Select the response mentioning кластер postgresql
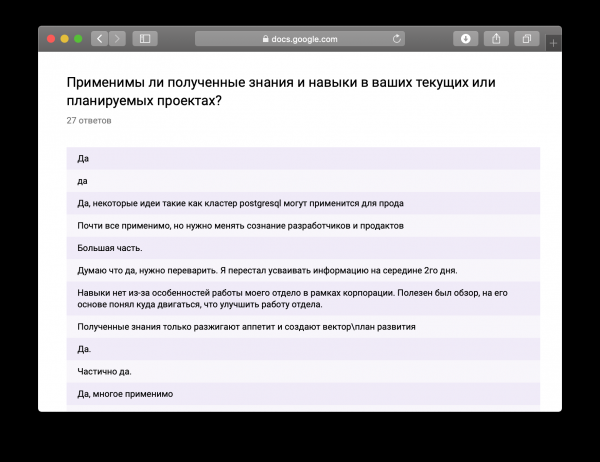The height and width of the screenshot is (462, 600). coord(303,203)
